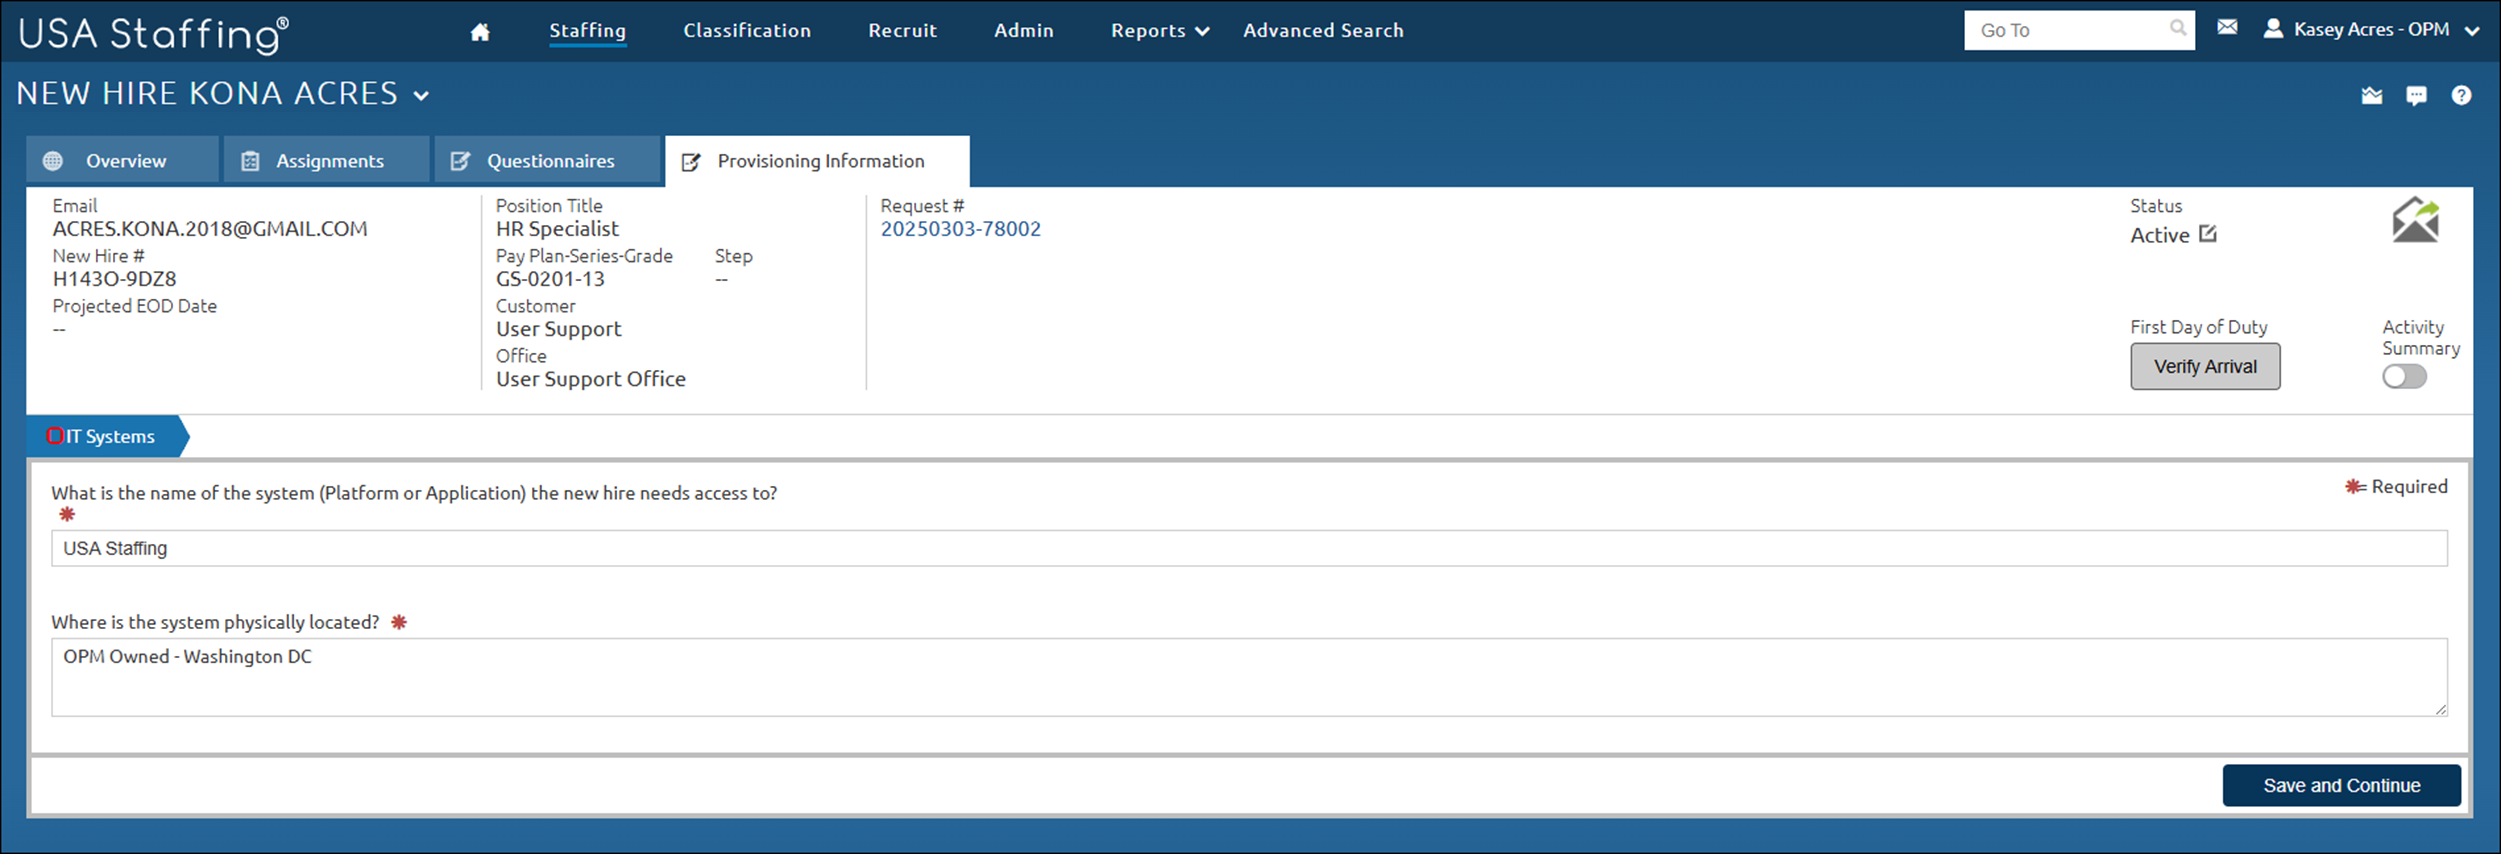Screen dimensions: 2501x854
Task: Open the Kasey Acres - OPM user menu
Action: coord(2371,29)
